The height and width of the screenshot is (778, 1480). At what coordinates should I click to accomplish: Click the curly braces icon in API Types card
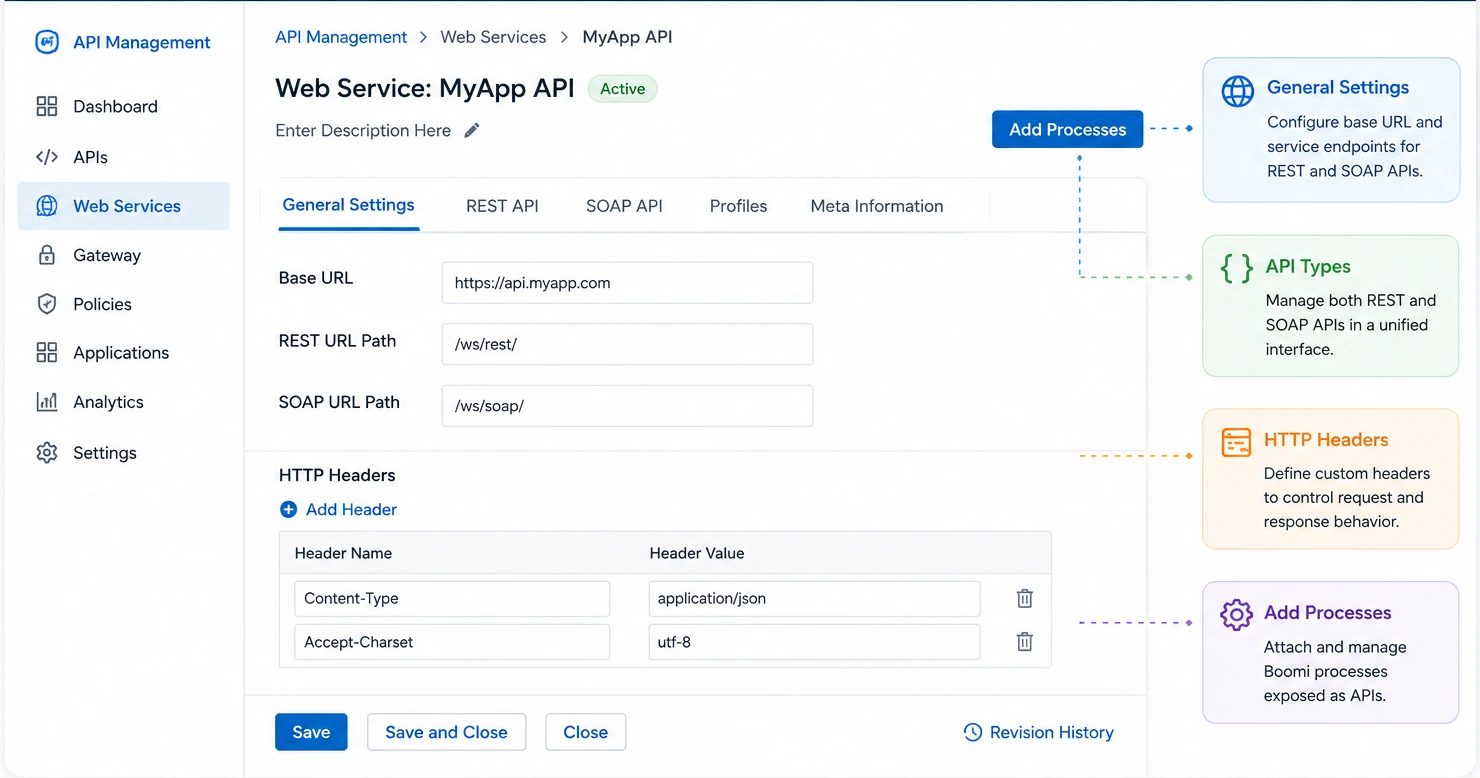point(1237,268)
